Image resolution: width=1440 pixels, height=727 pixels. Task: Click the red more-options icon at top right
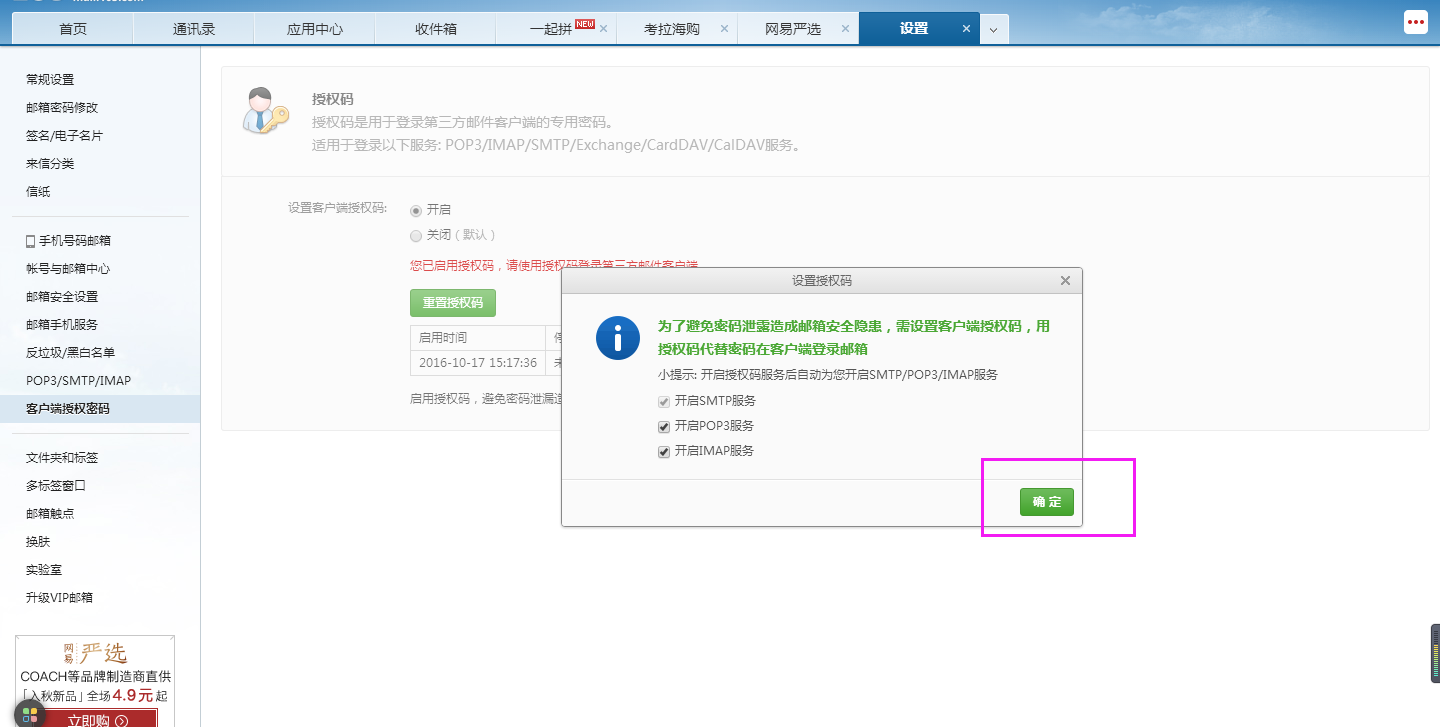pyautogui.click(x=1415, y=22)
